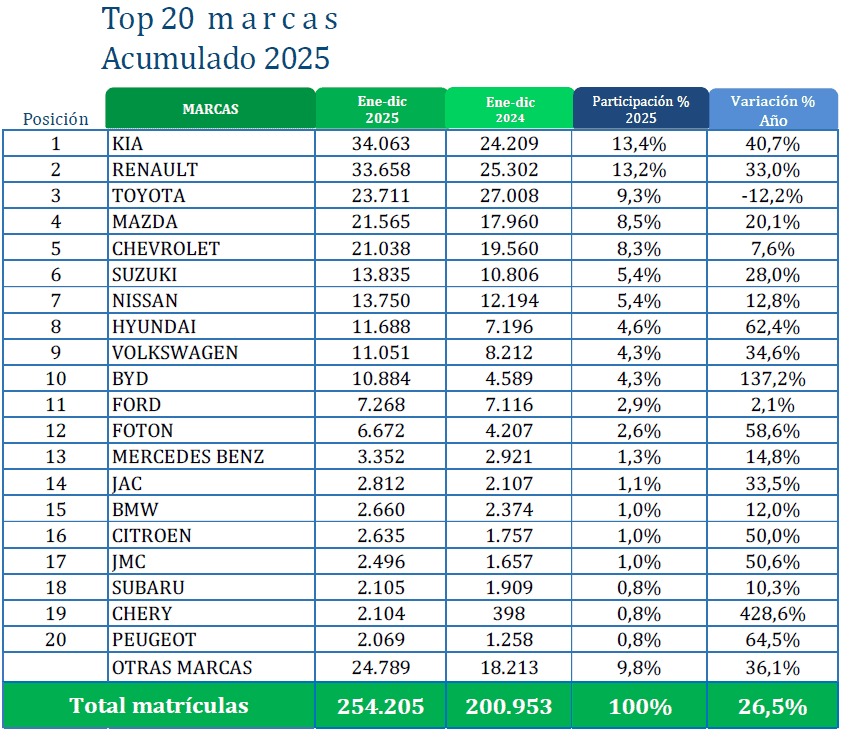
Task: Select CHERY's 428,6% variation cell
Action: click(772, 613)
